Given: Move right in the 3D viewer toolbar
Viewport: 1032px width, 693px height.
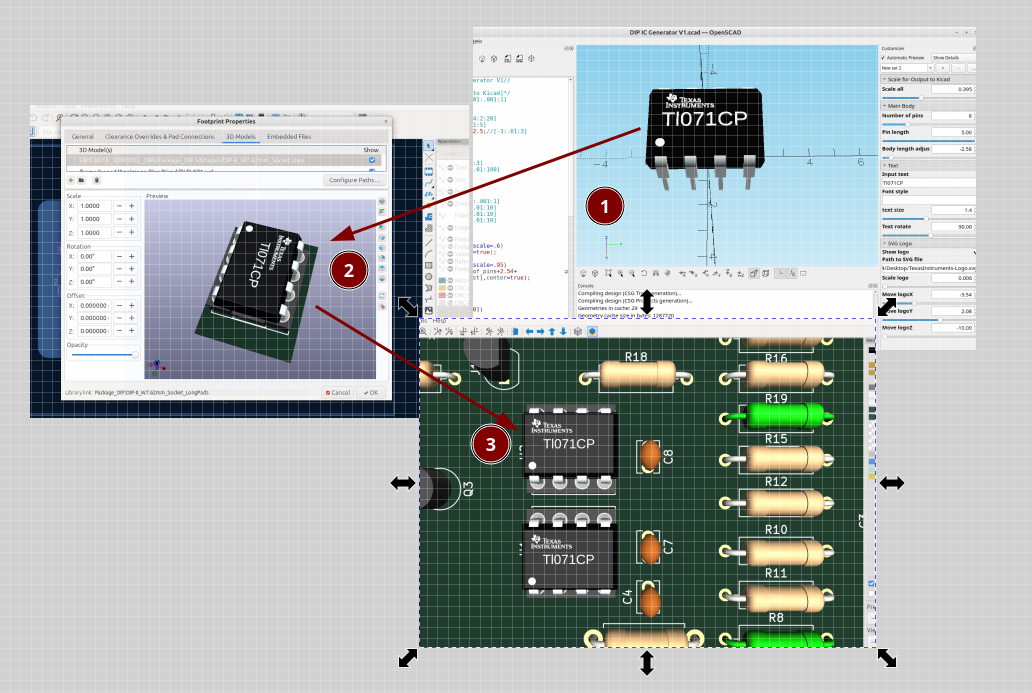Looking at the screenshot, I should pyautogui.click(x=540, y=332).
